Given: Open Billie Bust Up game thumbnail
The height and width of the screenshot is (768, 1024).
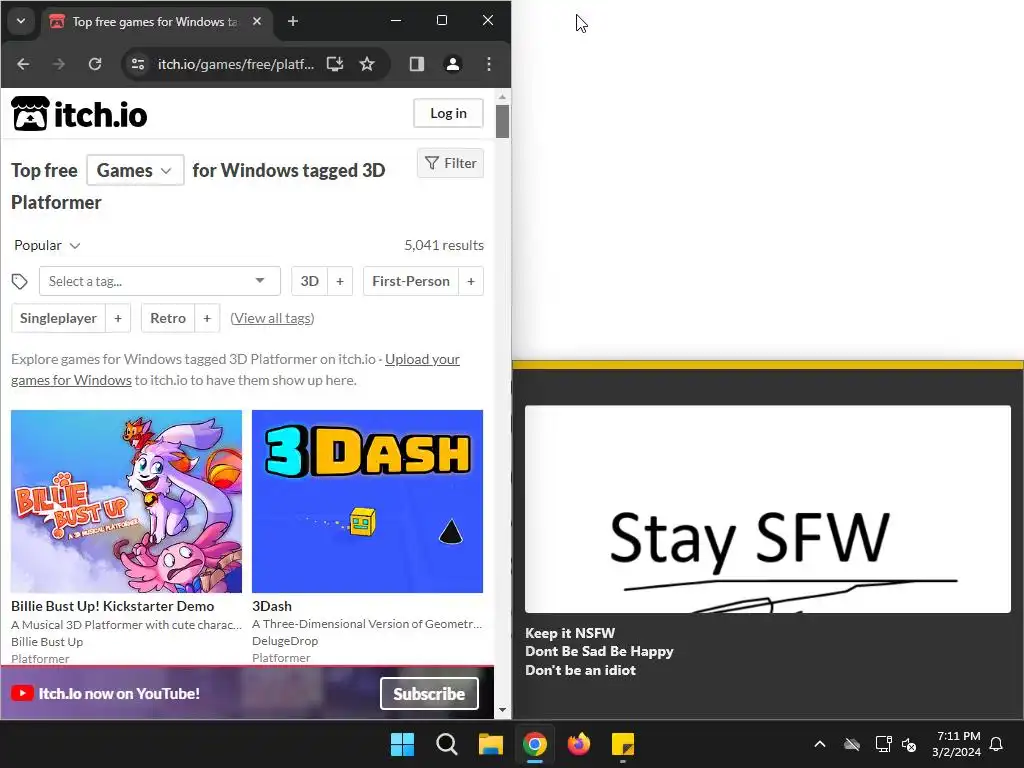Looking at the screenshot, I should click(x=127, y=502).
